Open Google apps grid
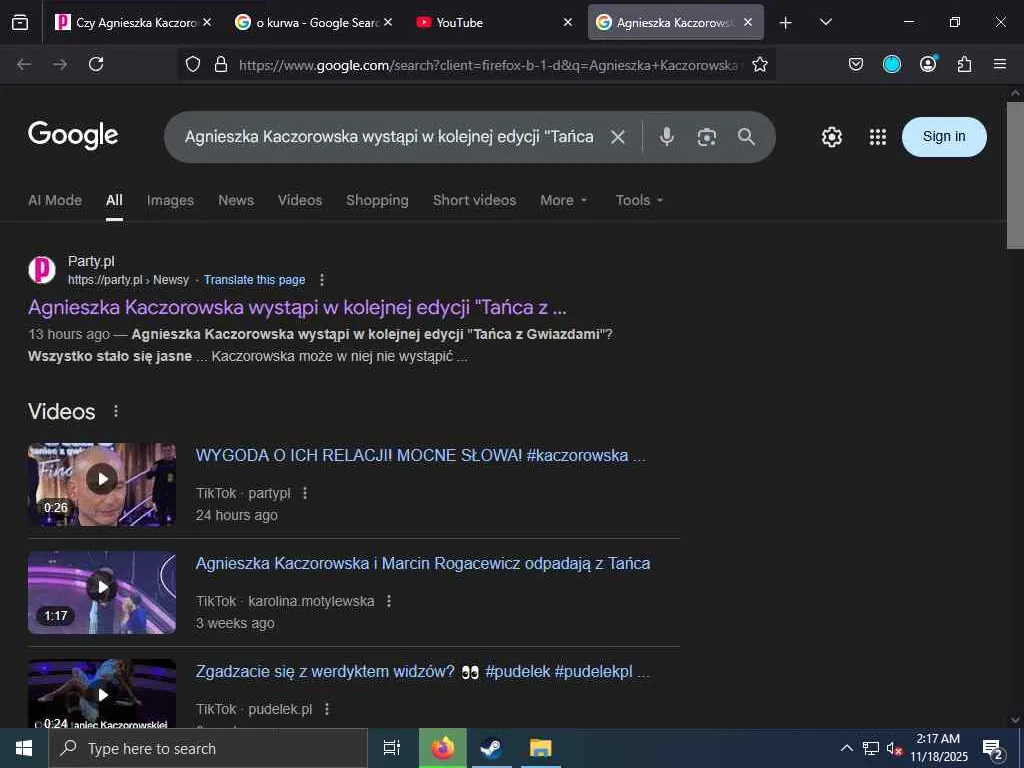1024x768 pixels. [x=878, y=136]
